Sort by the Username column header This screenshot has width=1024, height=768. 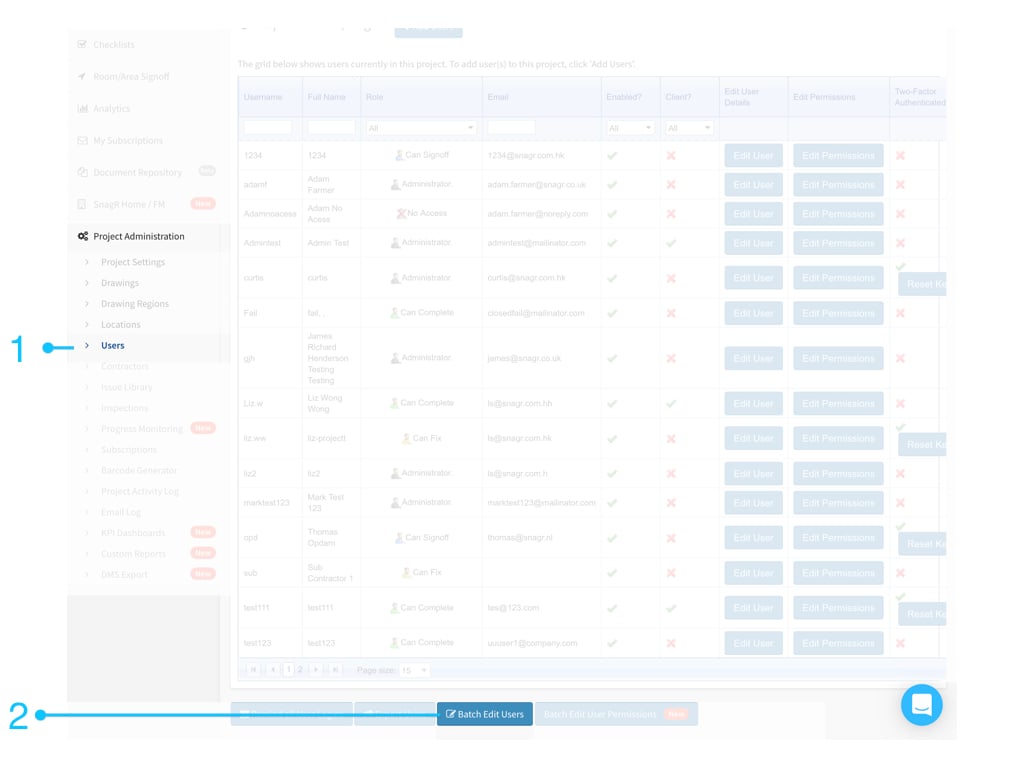(263, 97)
